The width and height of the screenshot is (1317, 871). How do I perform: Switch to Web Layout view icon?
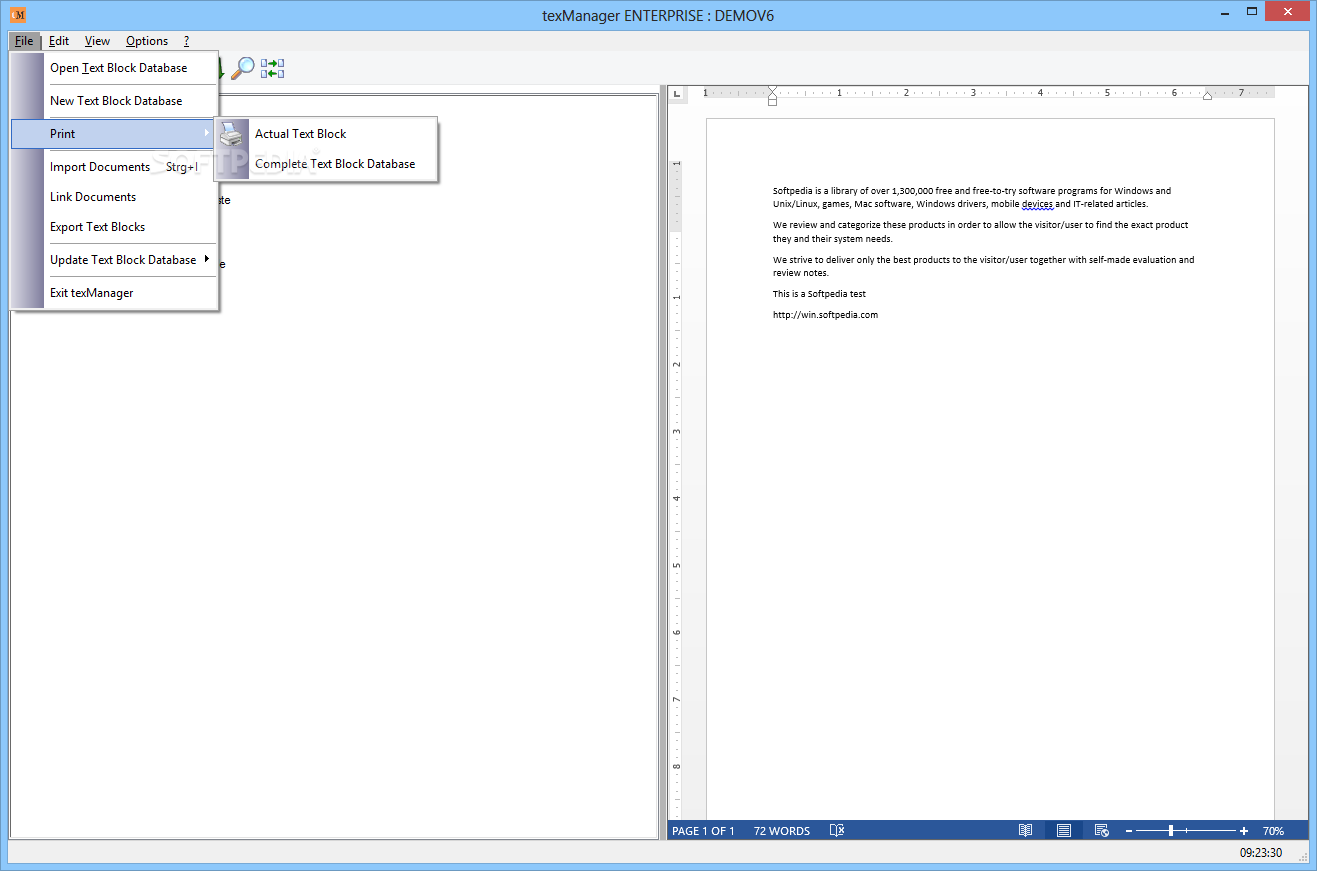tap(1101, 831)
